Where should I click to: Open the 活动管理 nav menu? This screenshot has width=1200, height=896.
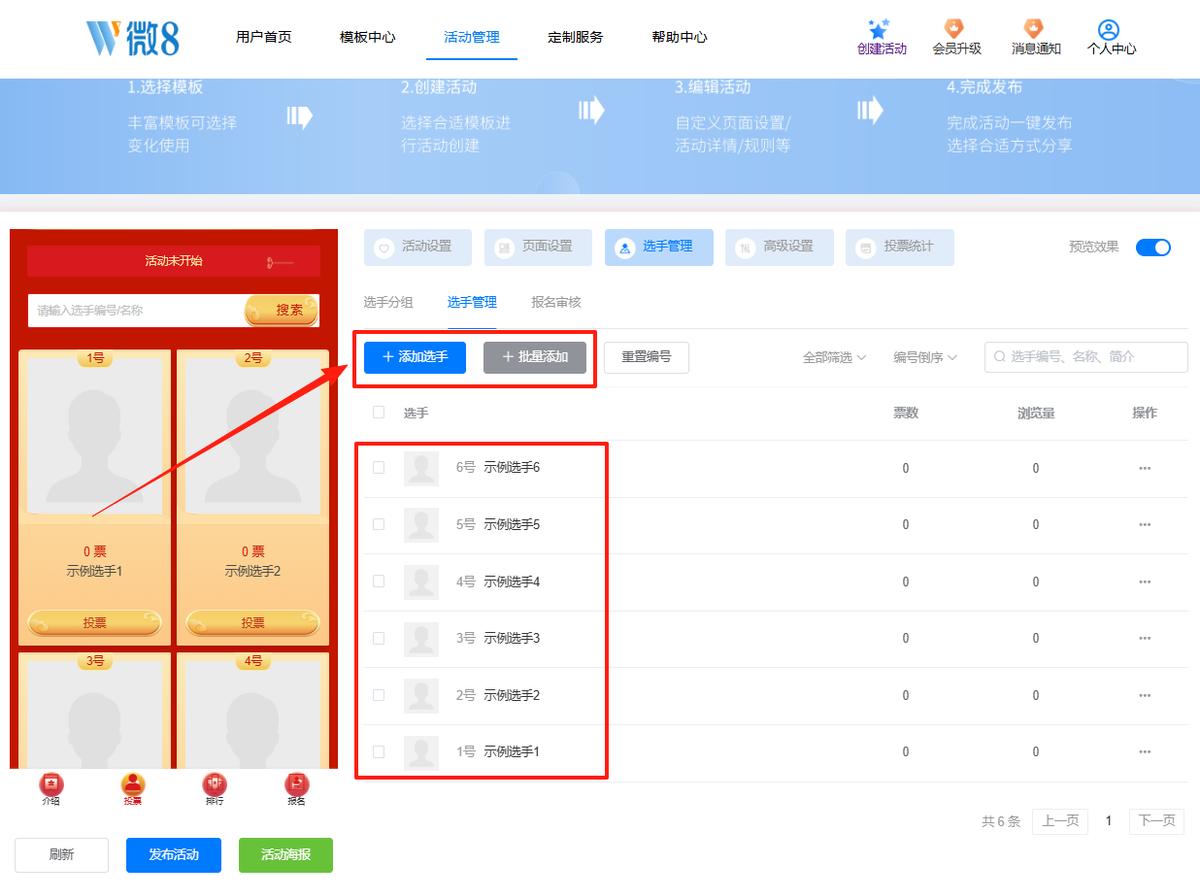472,37
